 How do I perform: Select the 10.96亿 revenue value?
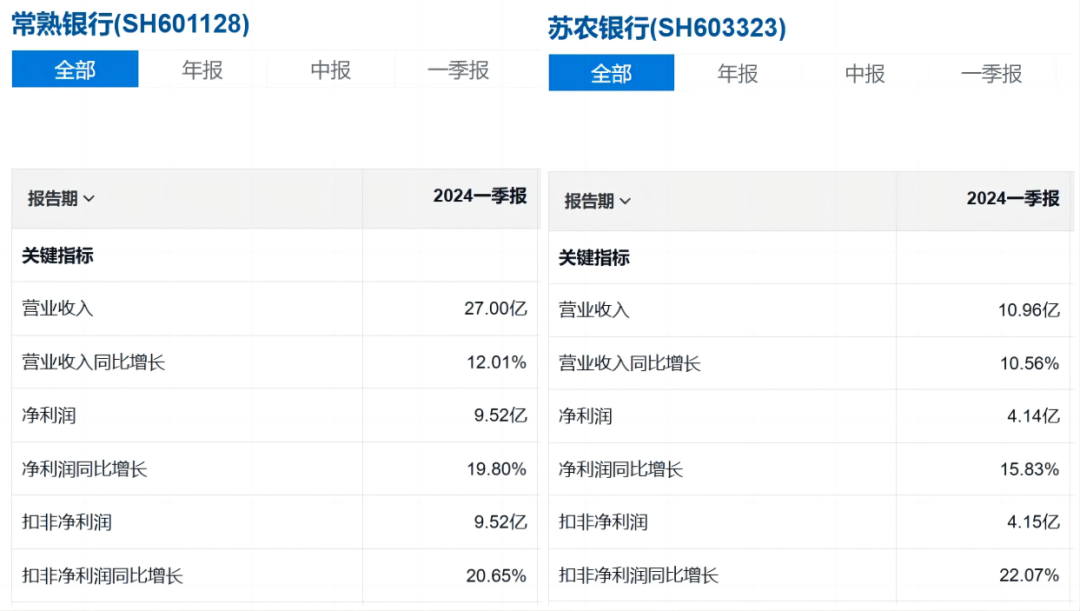(1029, 310)
